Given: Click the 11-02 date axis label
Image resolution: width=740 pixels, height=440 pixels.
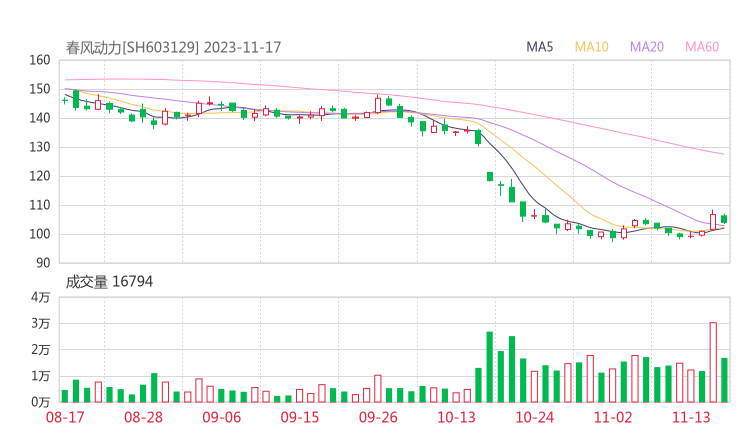Looking at the screenshot, I should point(613,417).
